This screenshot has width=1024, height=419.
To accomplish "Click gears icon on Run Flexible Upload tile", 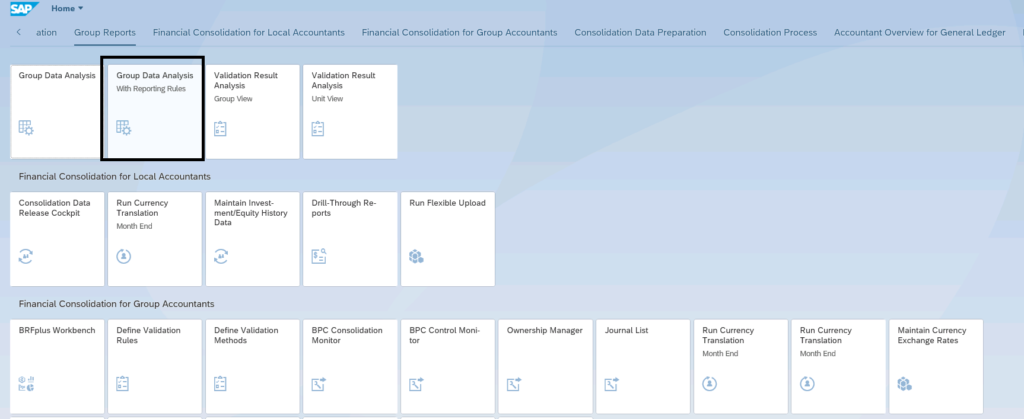I will (x=416, y=256).
